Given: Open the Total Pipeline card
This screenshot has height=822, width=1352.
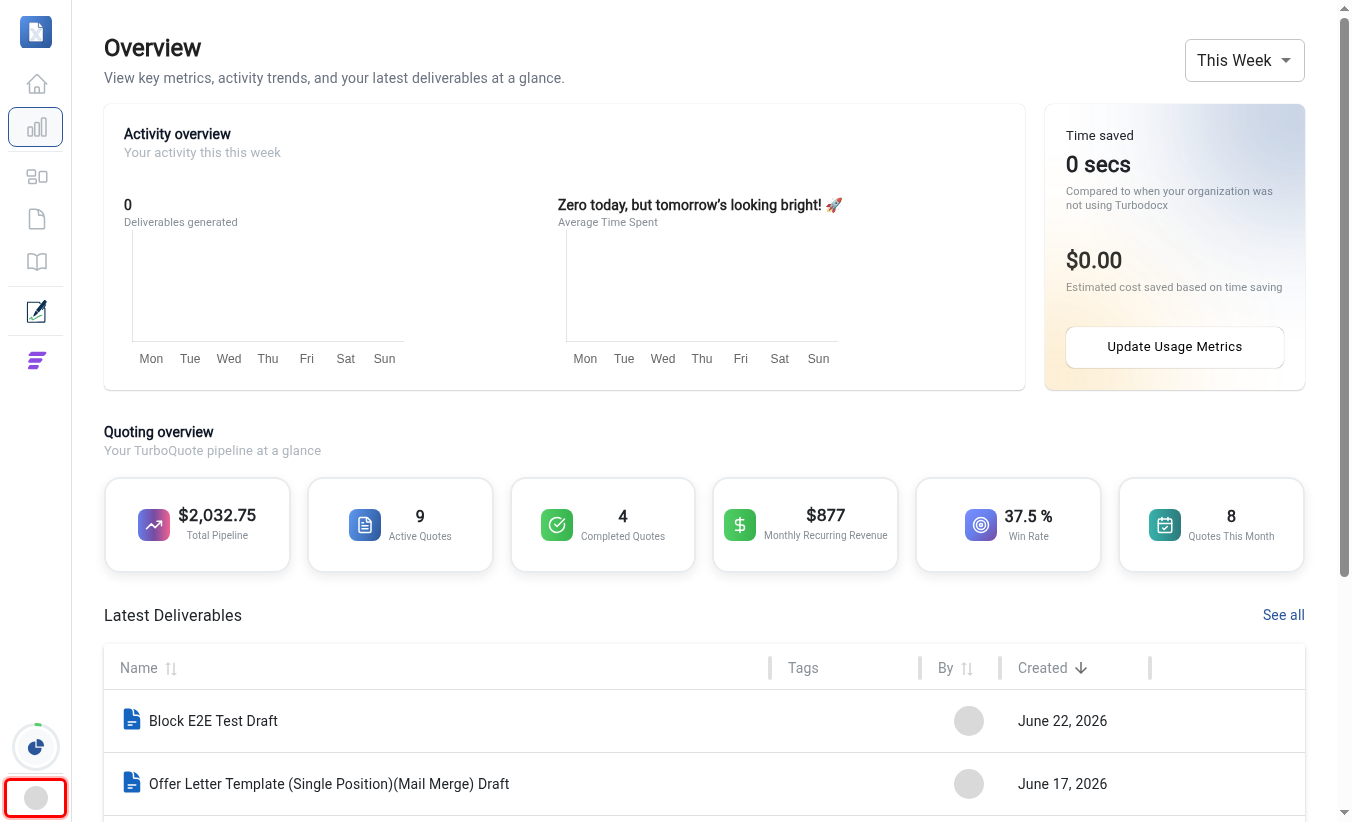Looking at the screenshot, I should coord(197,525).
